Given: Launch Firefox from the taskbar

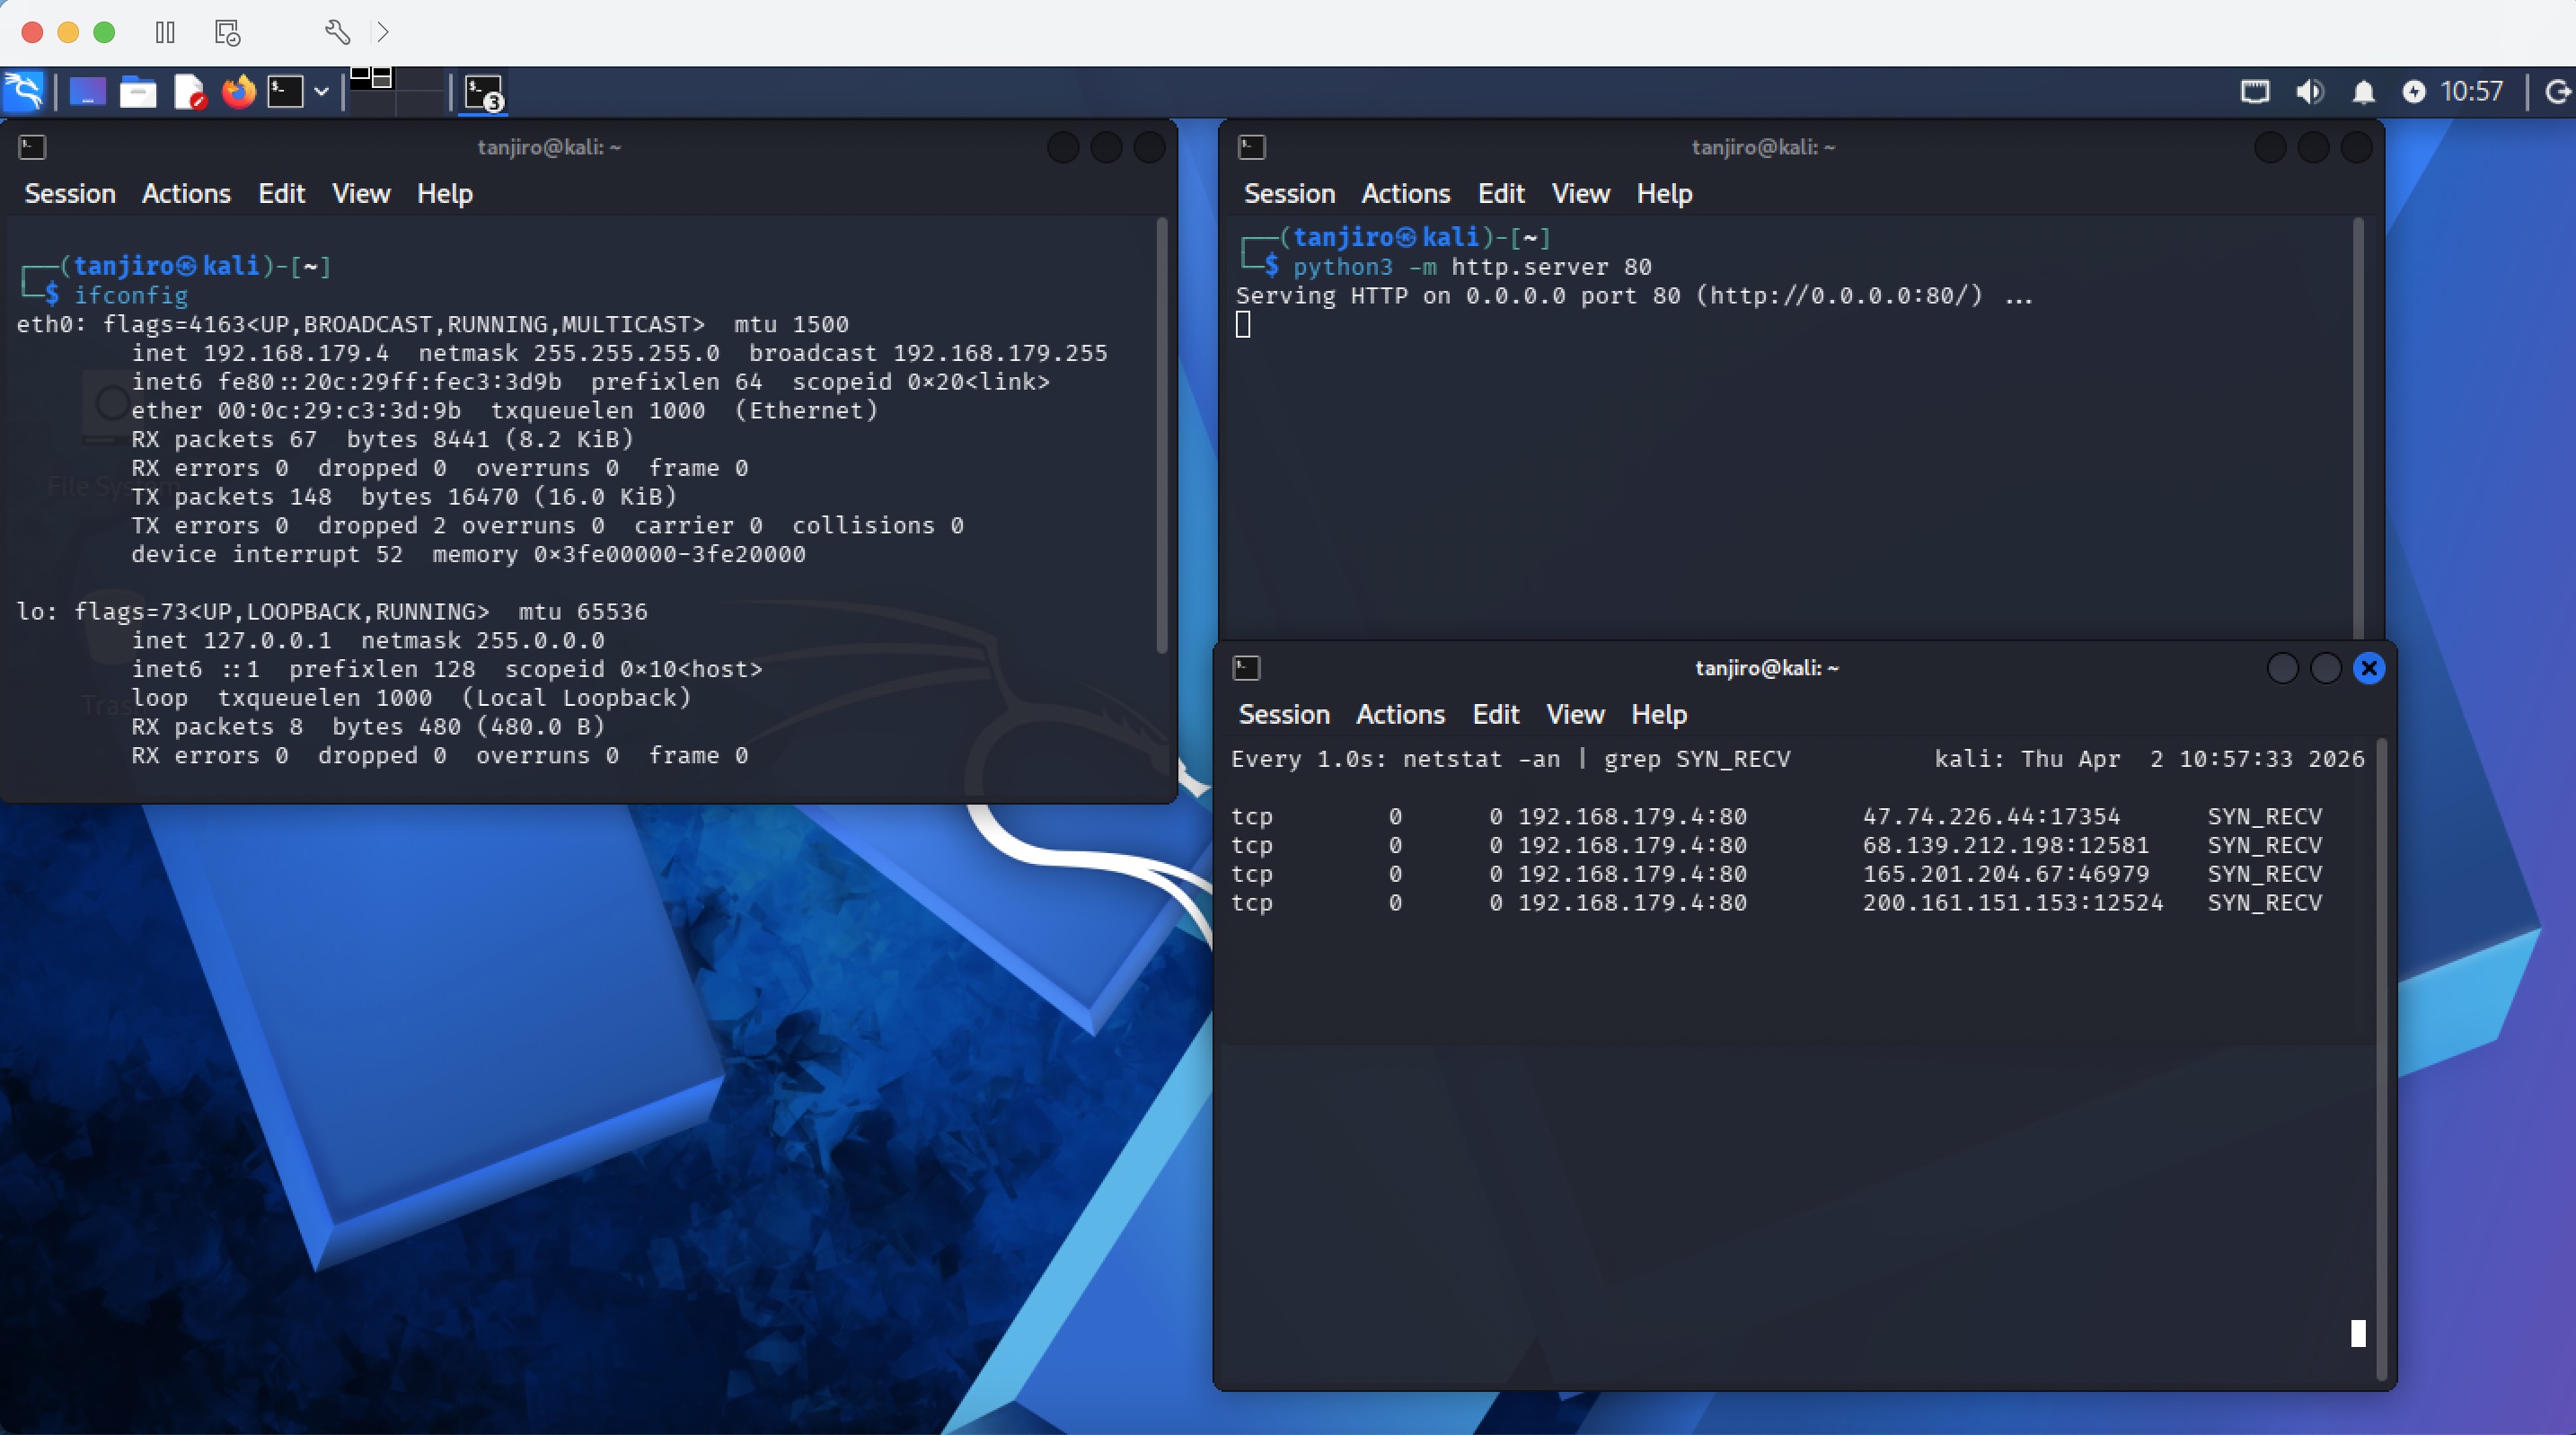Looking at the screenshot, I should [238, 91].
